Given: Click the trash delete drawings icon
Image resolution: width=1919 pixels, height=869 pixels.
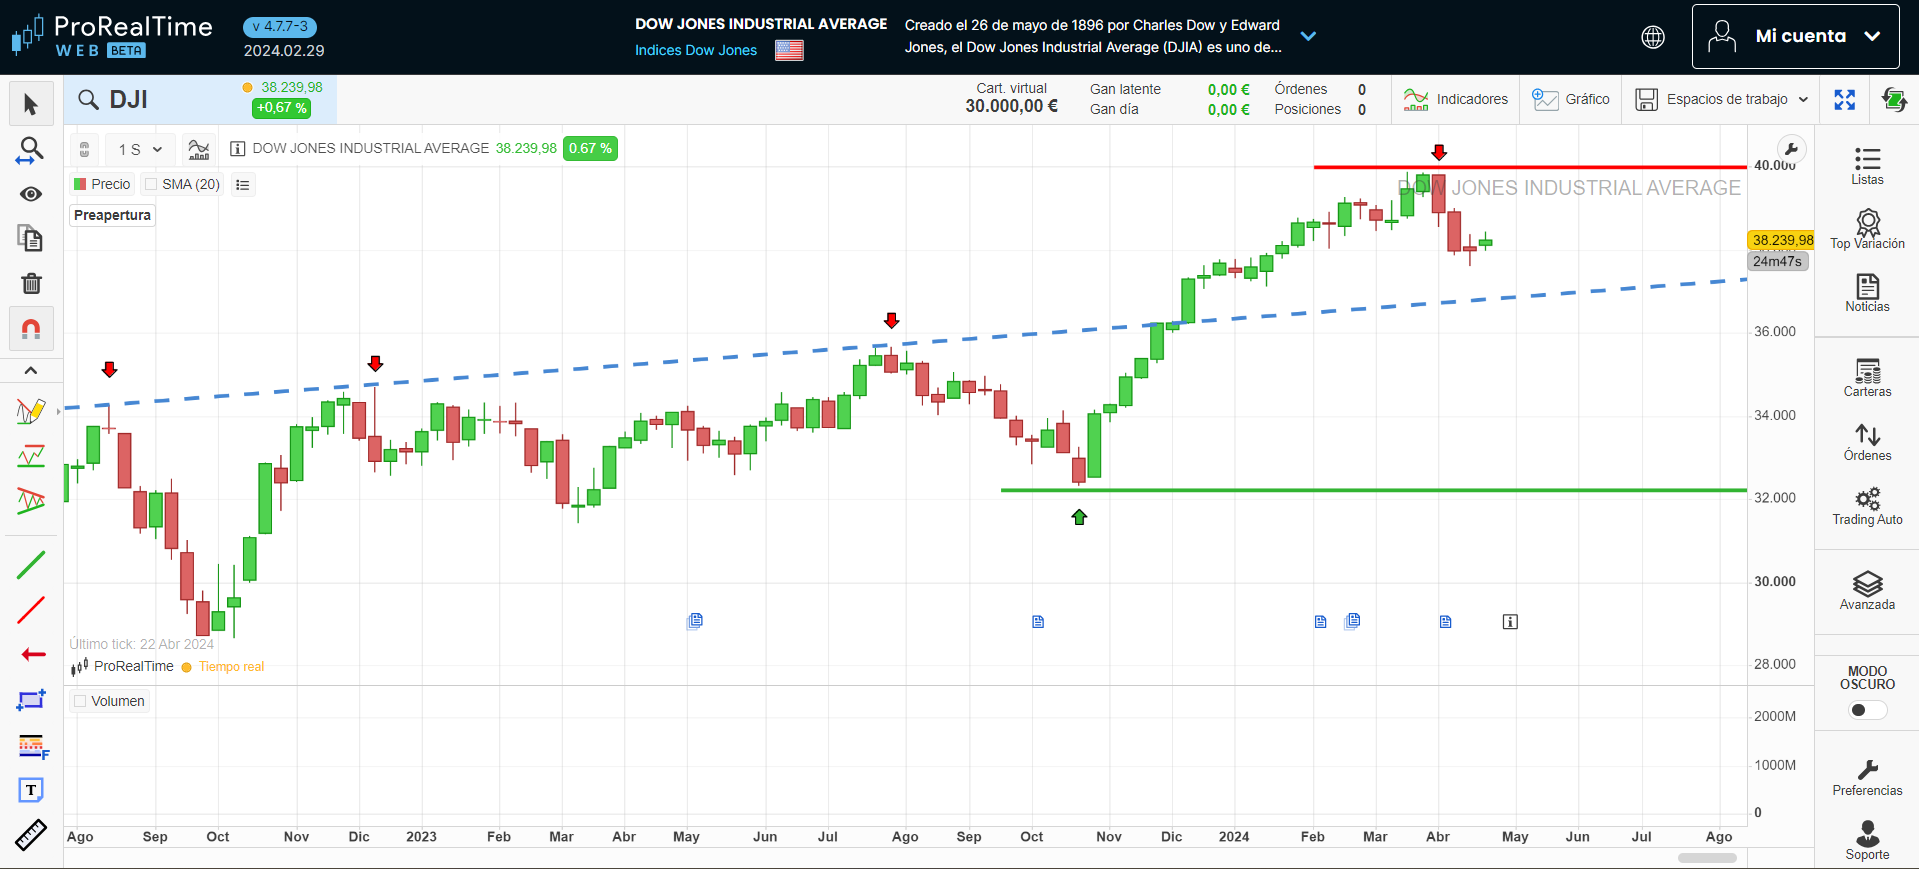Looking at the screenshot, I should click(31, 284).
